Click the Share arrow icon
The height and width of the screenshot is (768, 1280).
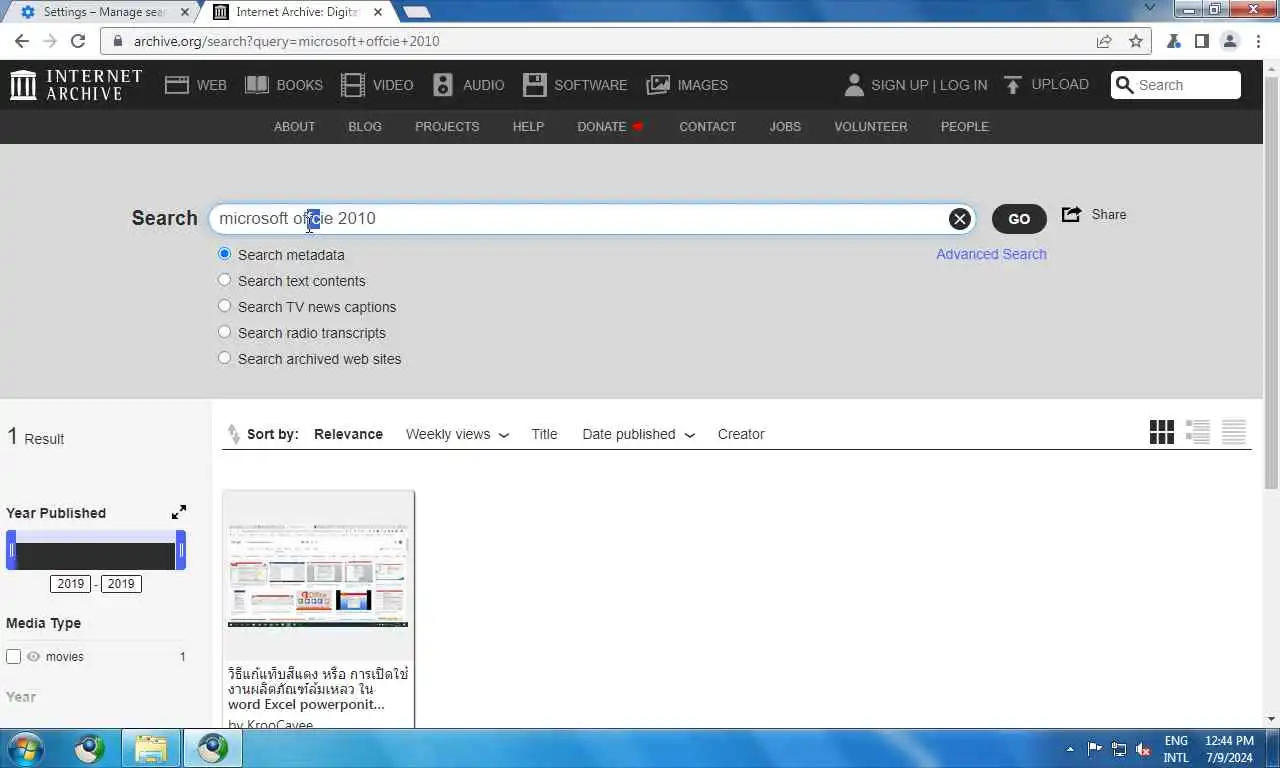point(1071,214)
